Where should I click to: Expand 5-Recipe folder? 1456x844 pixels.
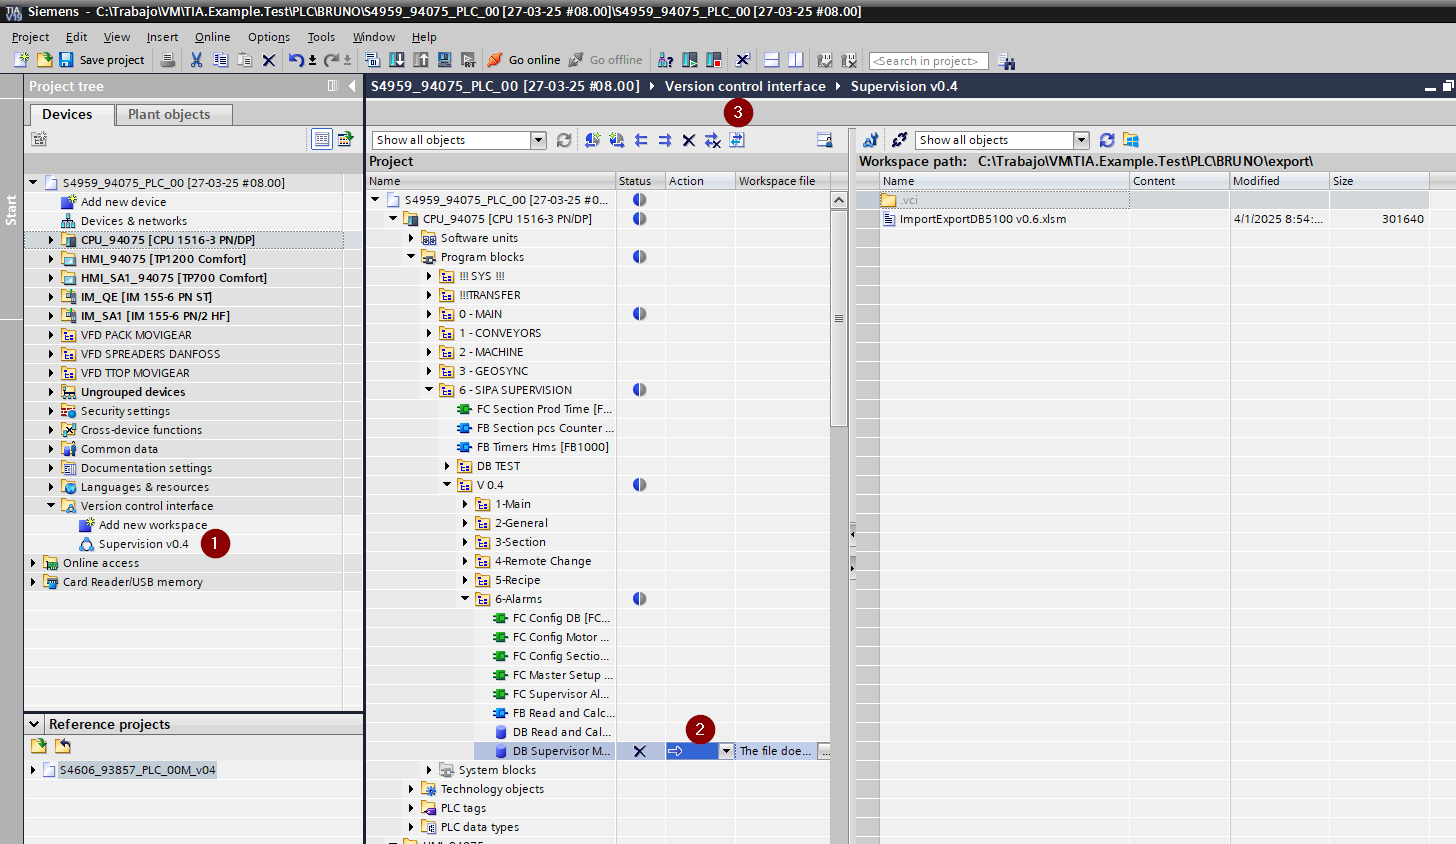pos(465,580)
